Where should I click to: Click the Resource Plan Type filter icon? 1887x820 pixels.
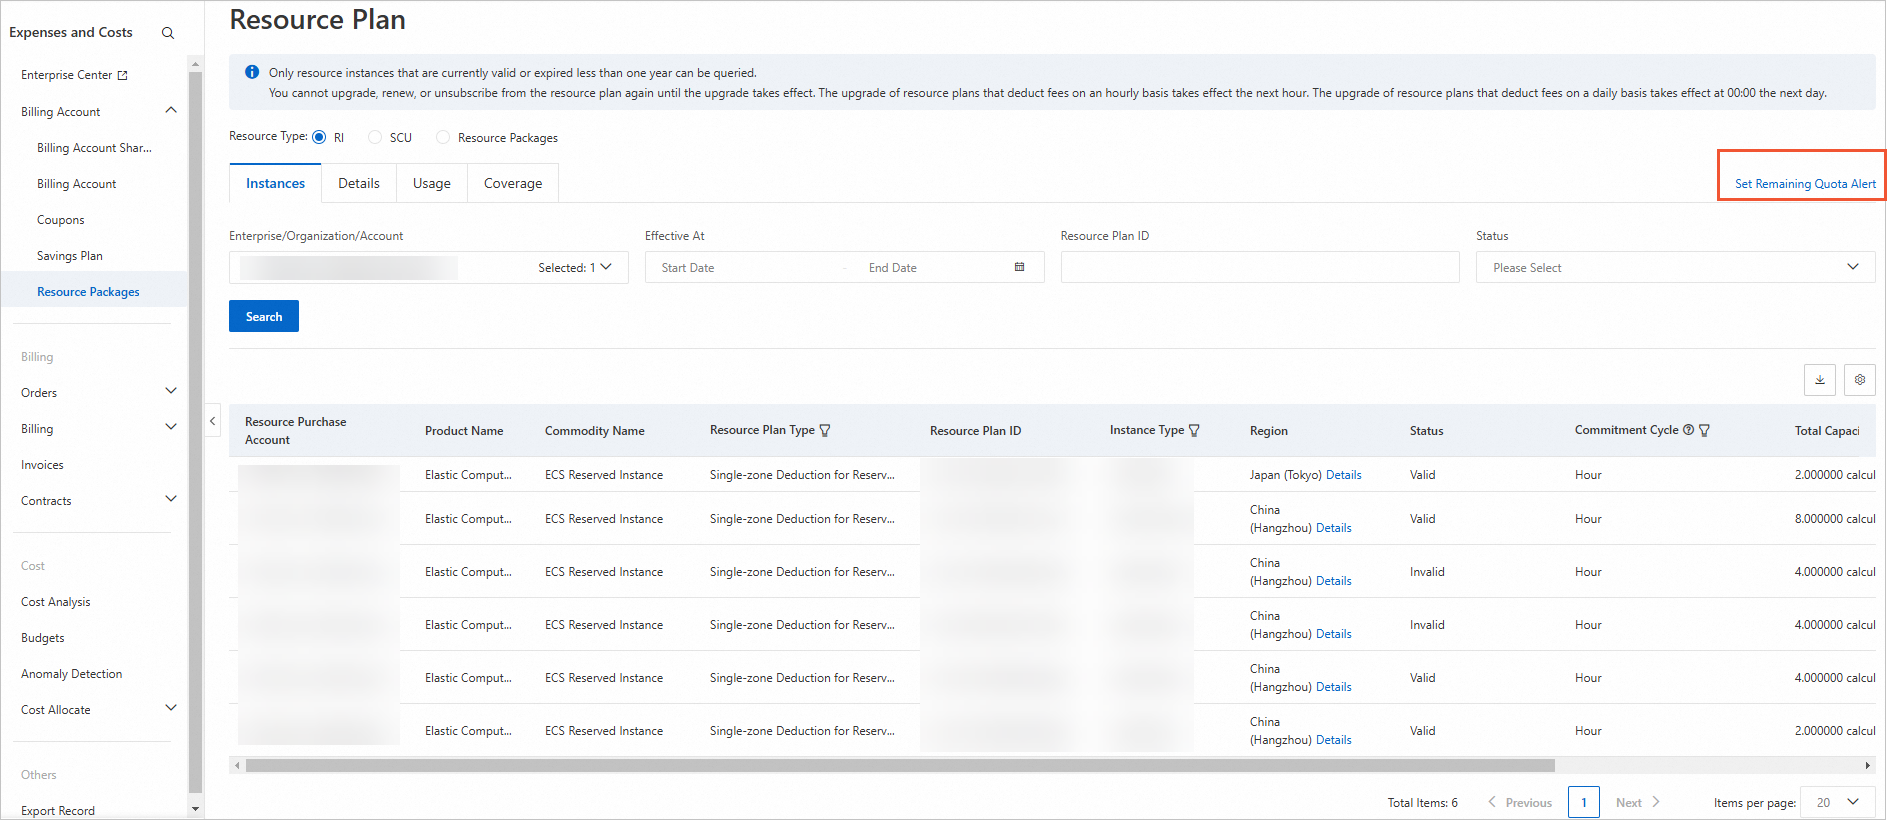click(825, 431)
